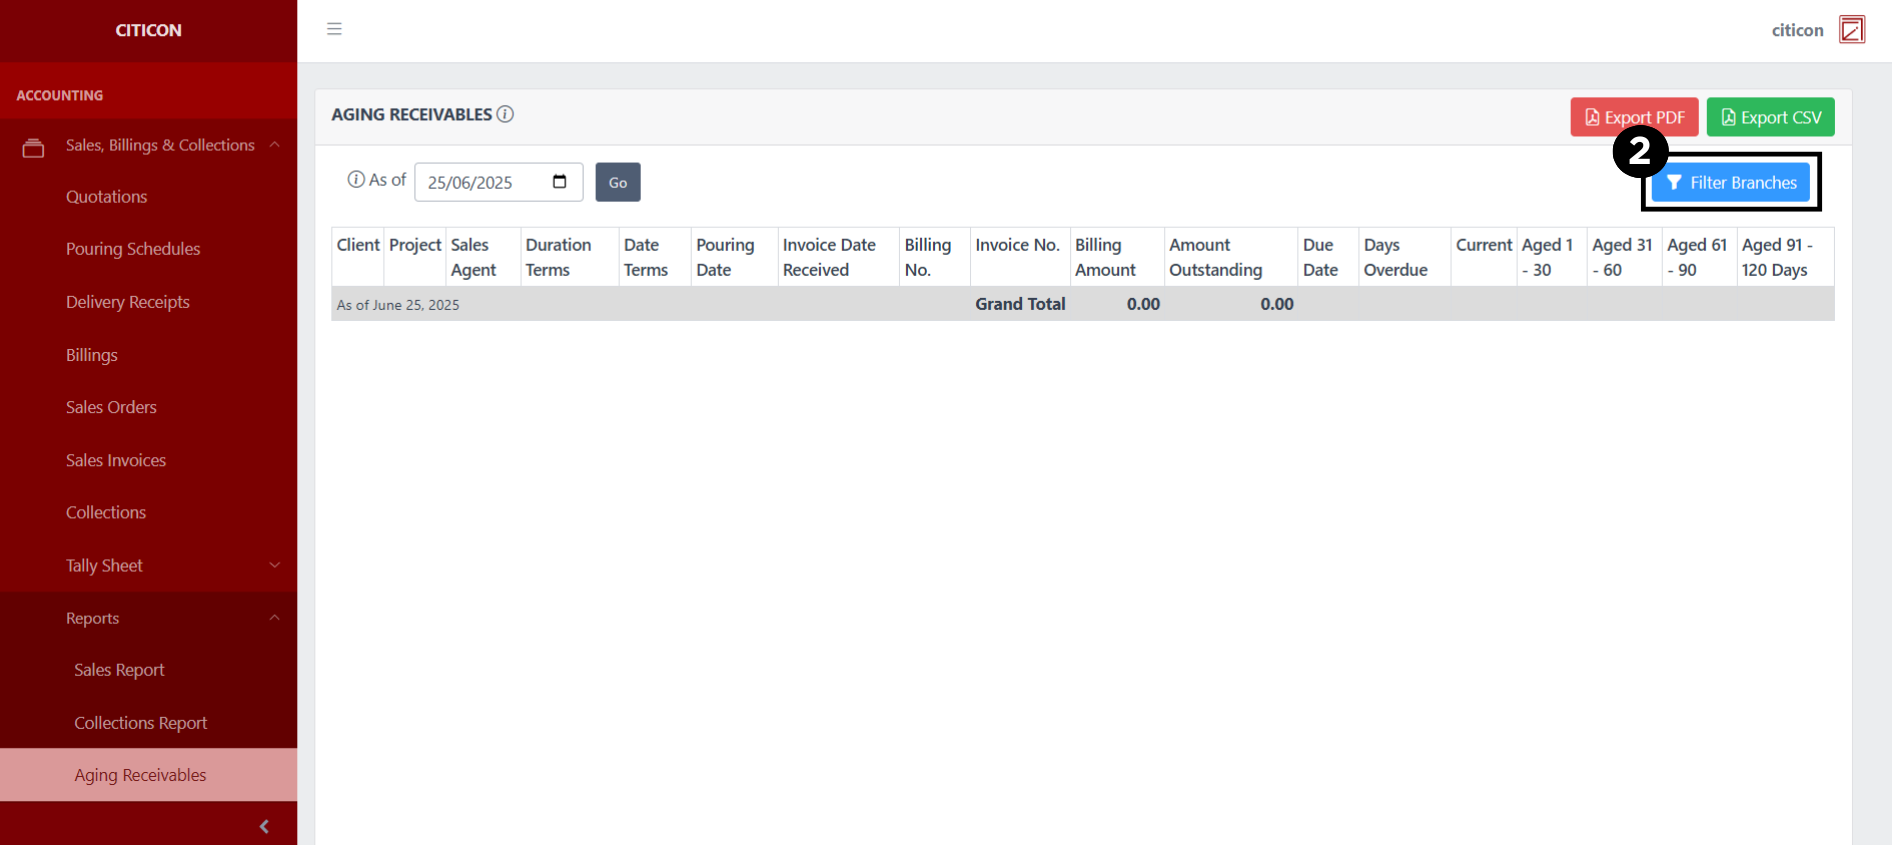Open citicon user profile avatar icon
Screen dimensions: 1892x845
pos(1852,30)
